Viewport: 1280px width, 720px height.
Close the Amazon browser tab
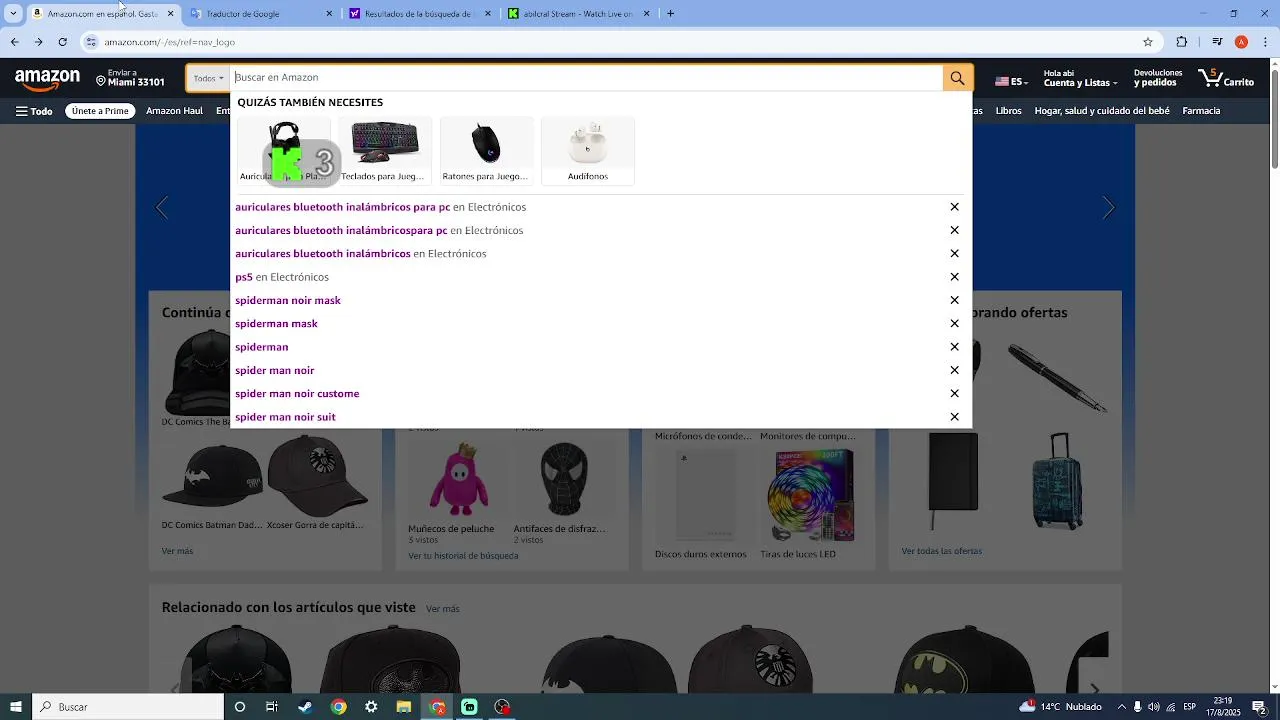click(x=171, y=14)
